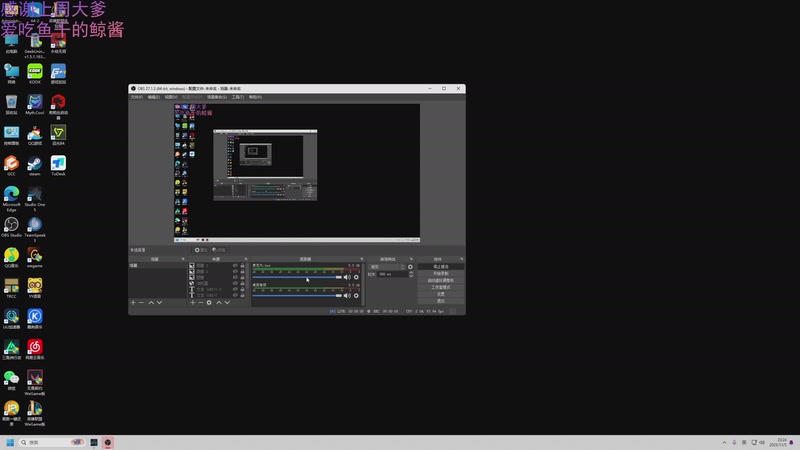
Task: Select the GCC desktop shortcut
Action: click(x=11, y=166)
